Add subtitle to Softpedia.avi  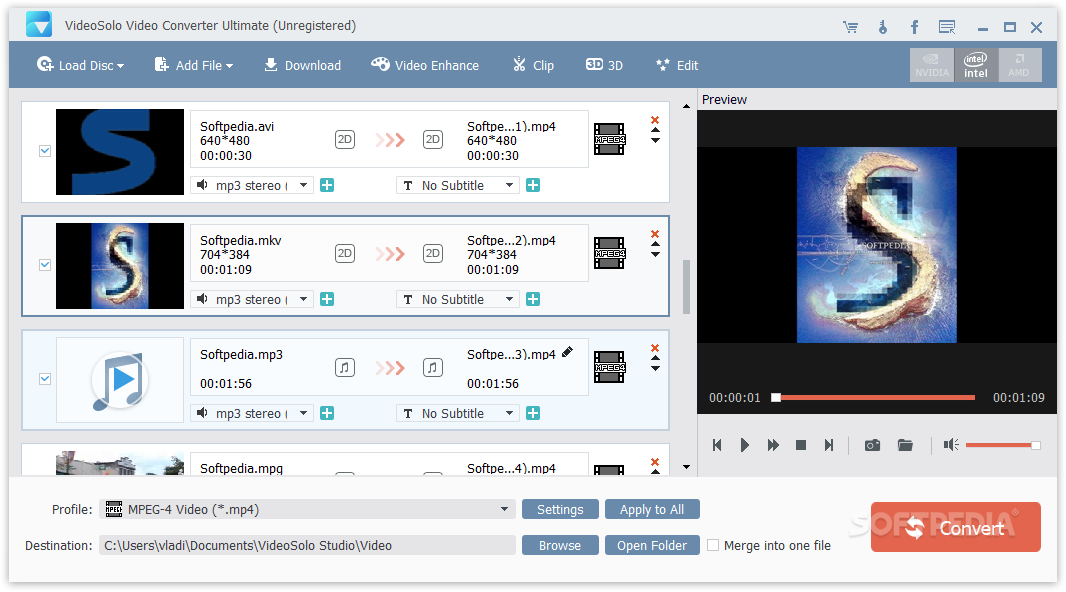533,186
